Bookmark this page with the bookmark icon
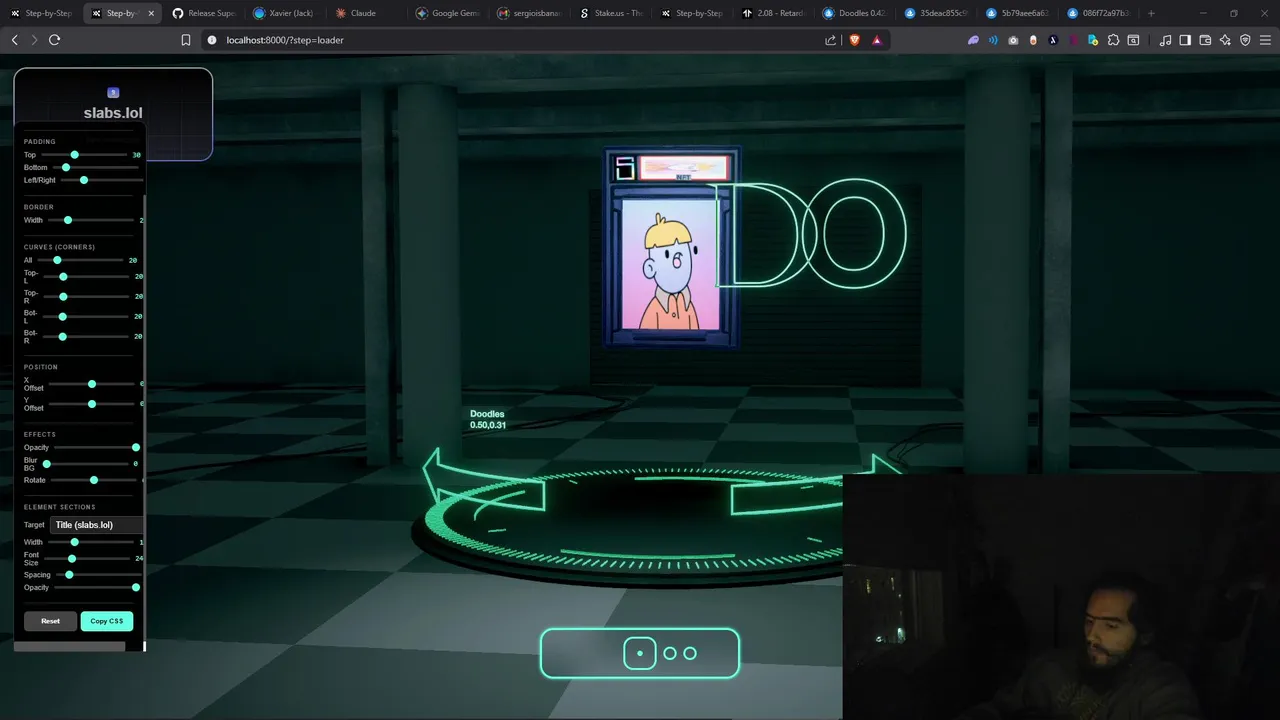 [x=185, y=40]
